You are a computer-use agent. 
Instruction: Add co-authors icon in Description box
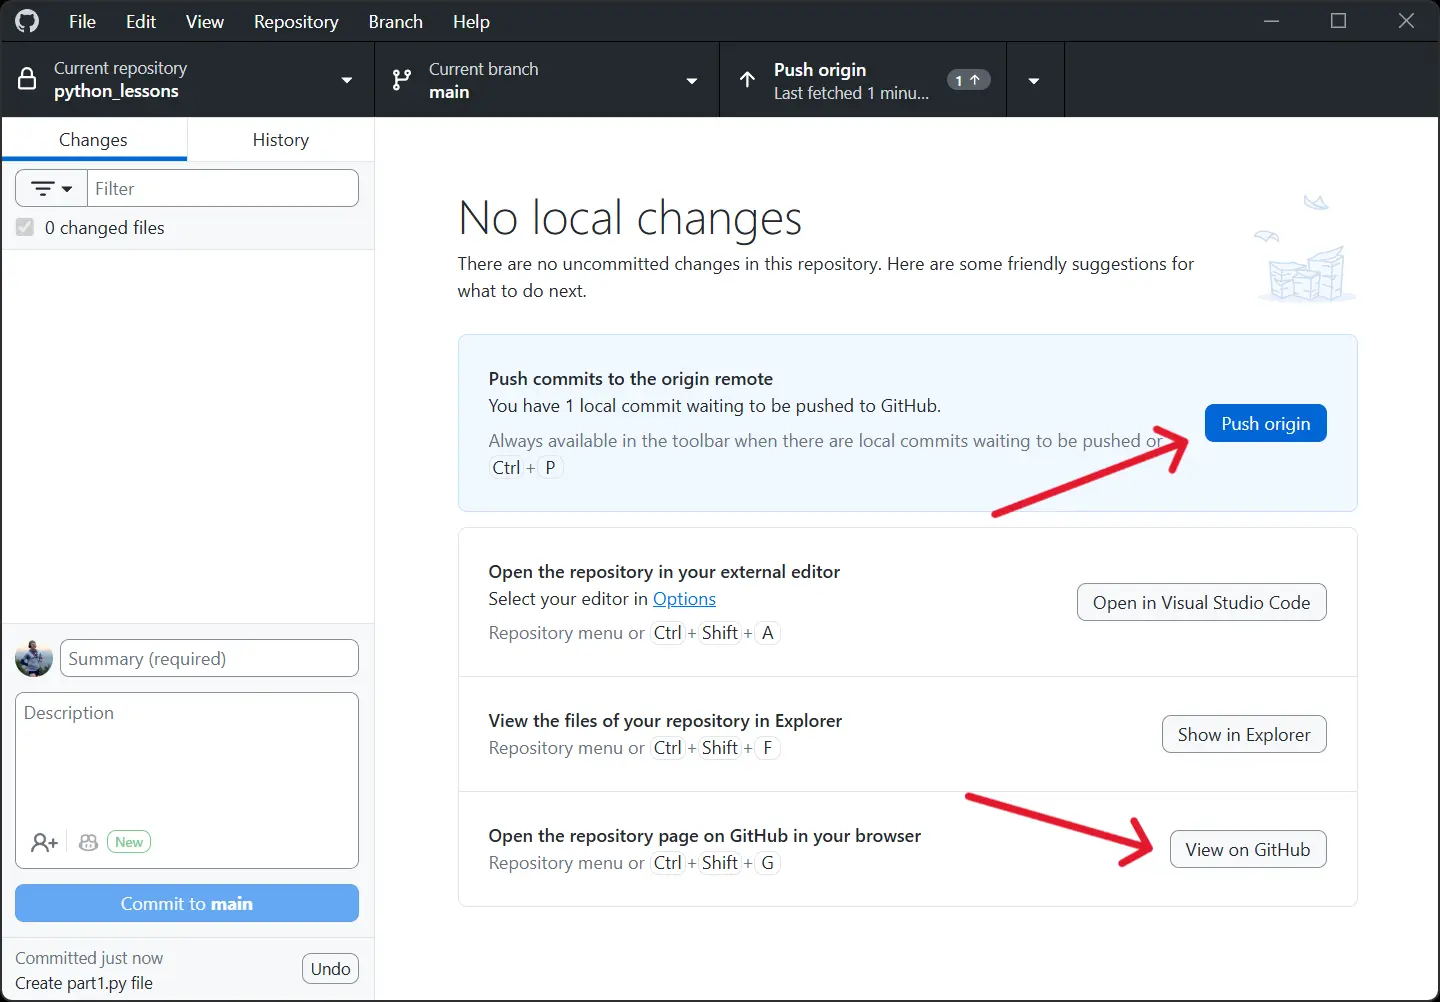point(44,842)
